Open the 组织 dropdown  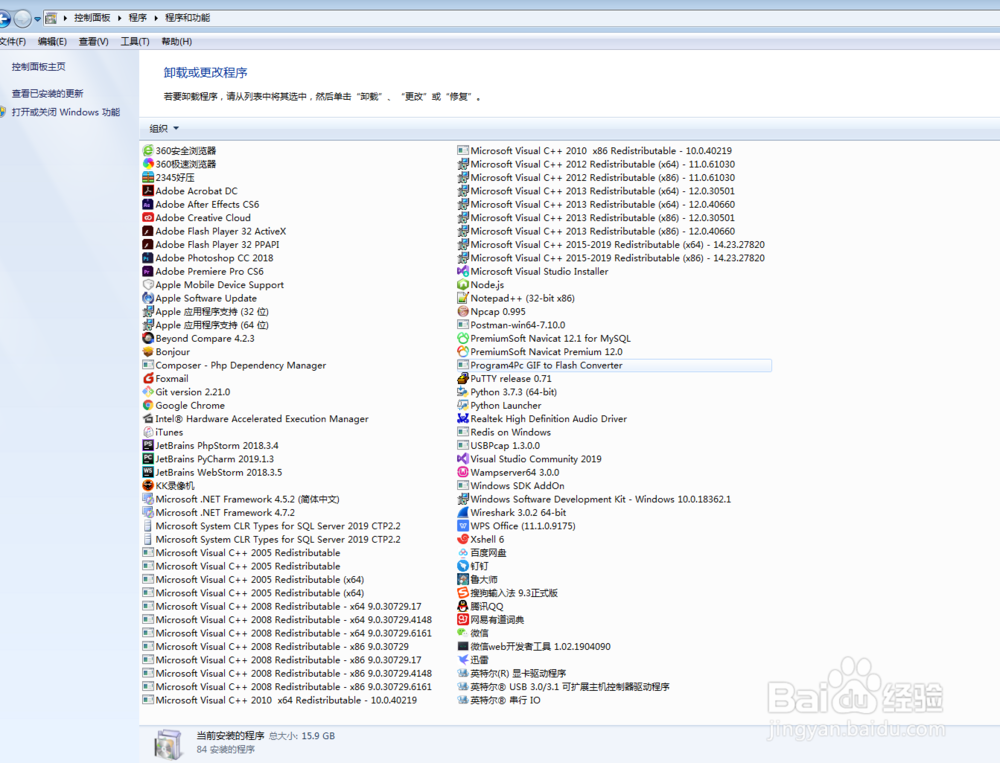coord(164,128)
